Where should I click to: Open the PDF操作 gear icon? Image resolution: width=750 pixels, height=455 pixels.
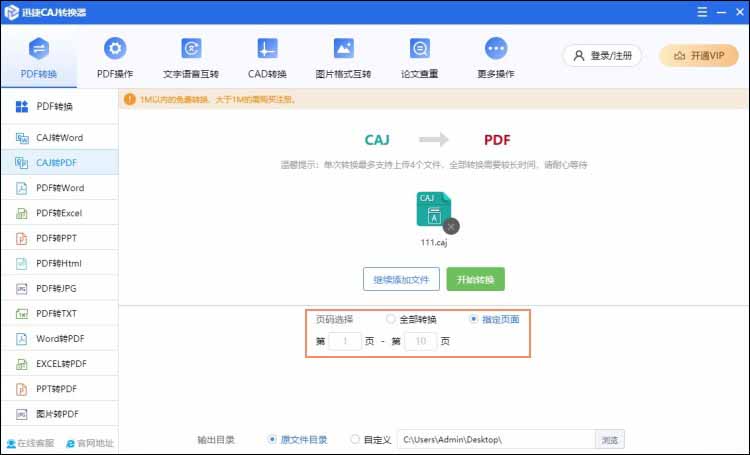115,48
